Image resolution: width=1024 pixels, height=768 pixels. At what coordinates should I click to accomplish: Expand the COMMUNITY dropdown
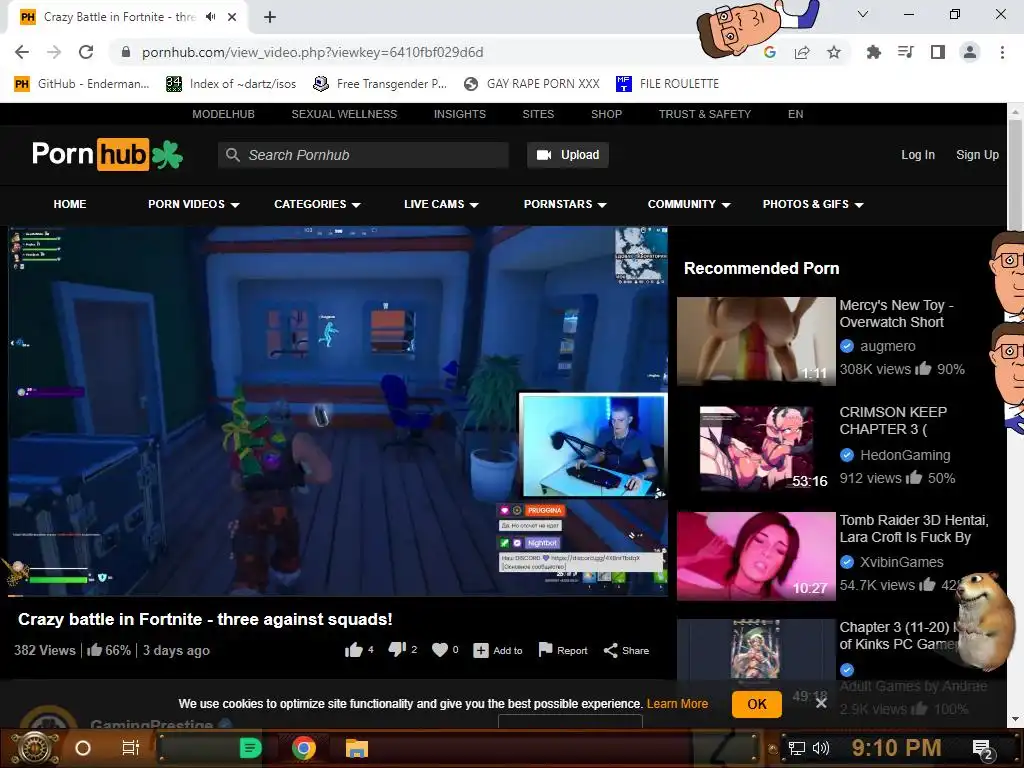[x=688, y=204]
